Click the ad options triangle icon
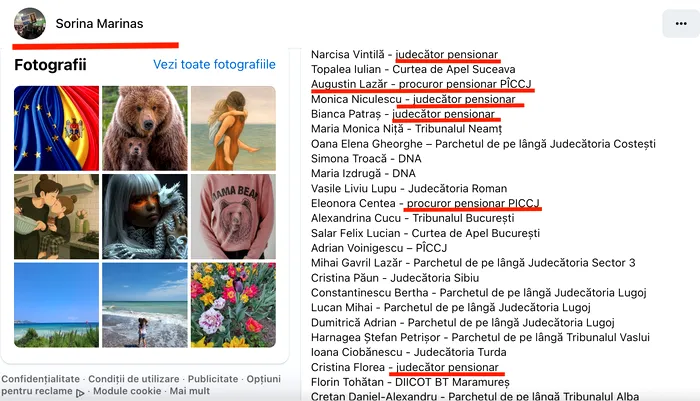Image resolution: width=700 pixels, height=401 pixels. pyautogui.click(x=80, y=393)
